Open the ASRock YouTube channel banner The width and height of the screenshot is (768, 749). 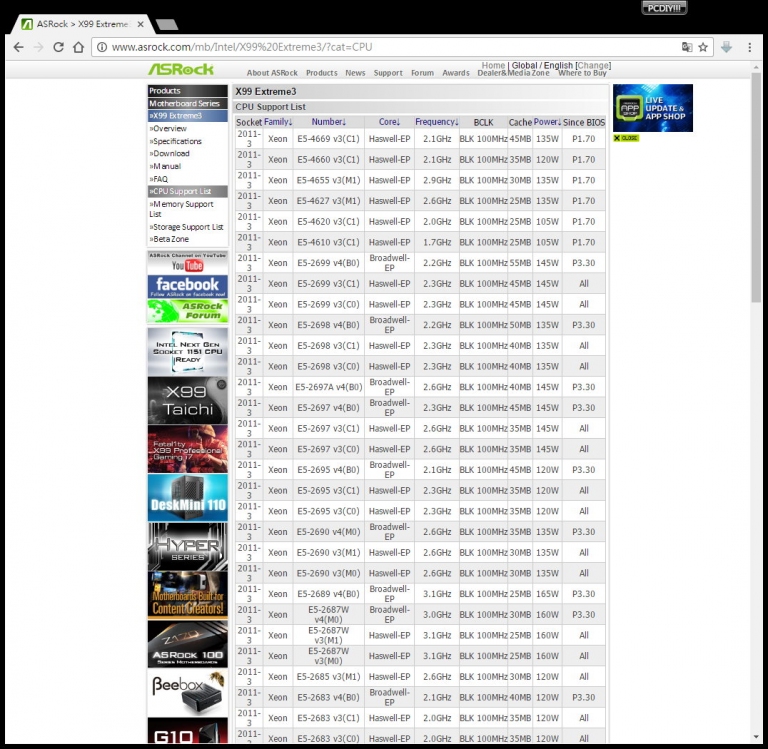tap(188, 263)
